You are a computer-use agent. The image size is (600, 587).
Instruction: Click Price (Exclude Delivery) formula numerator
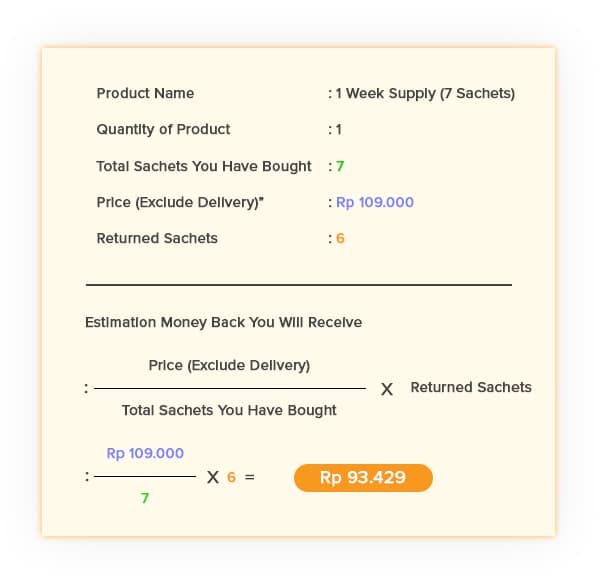coord(229,365)
